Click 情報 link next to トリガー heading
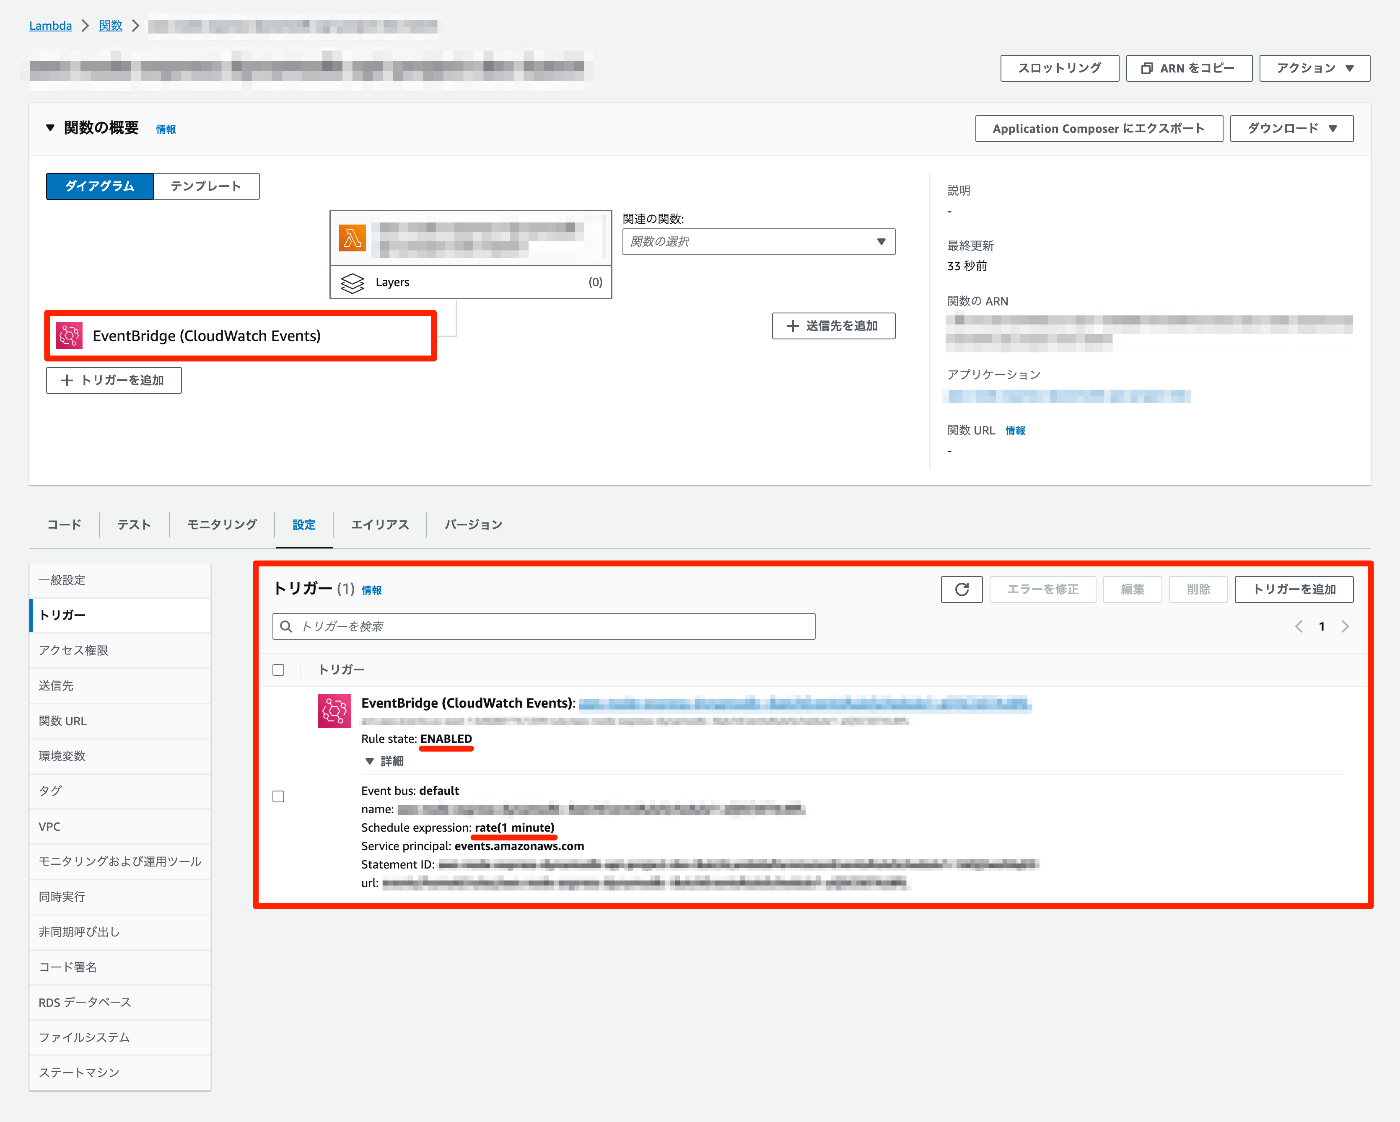This screenshot has width=1400, height=1122. click(372, 590)
